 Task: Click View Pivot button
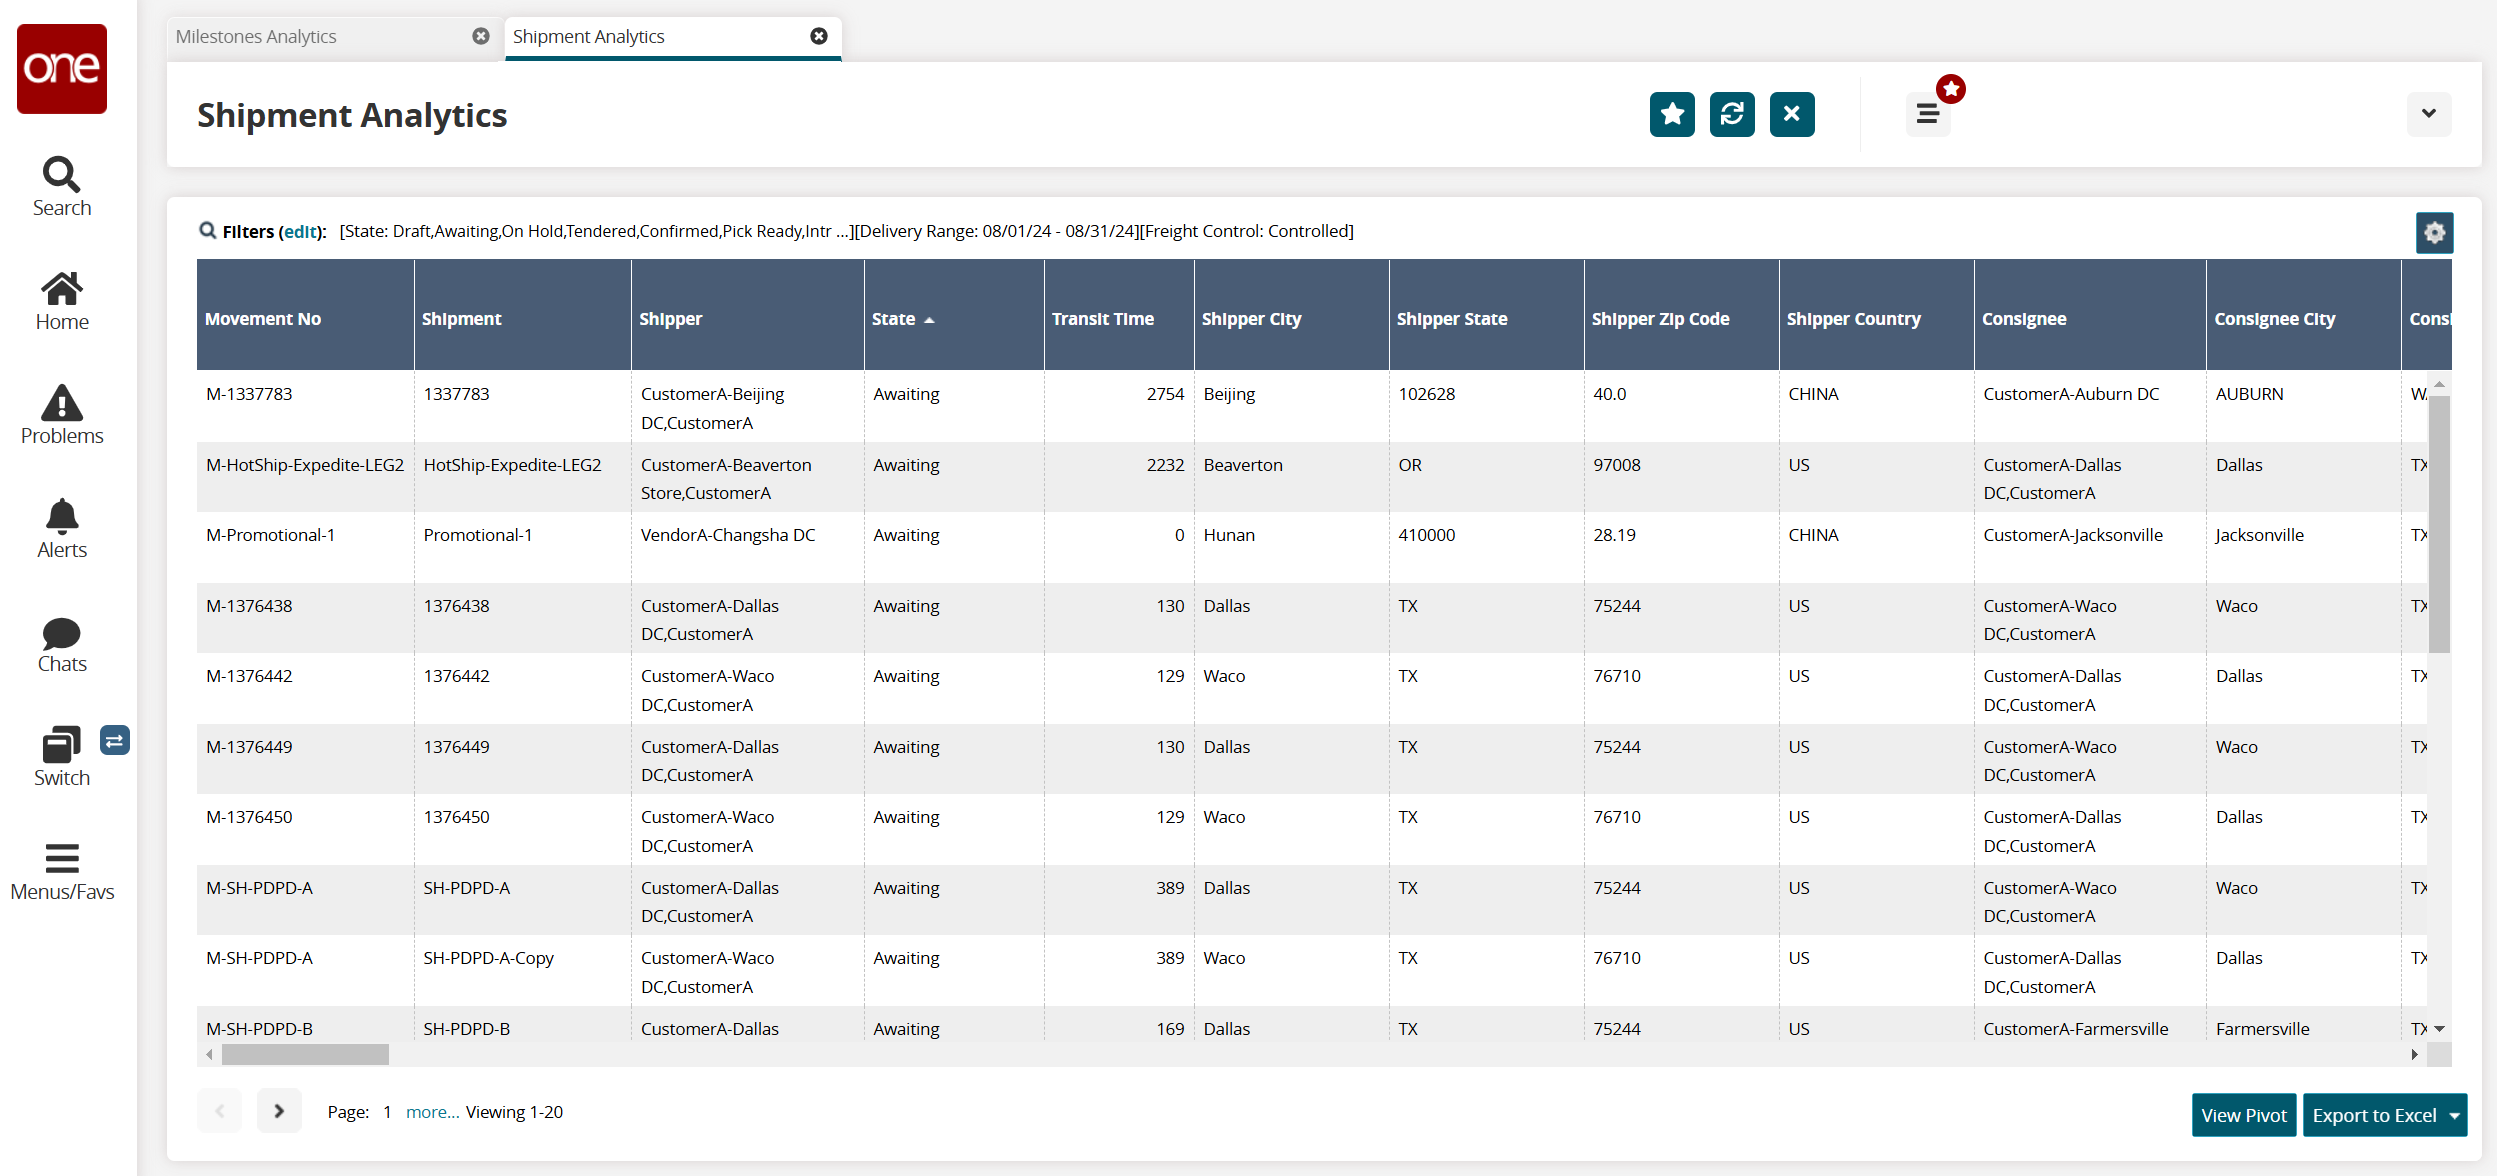click(x=2244, y=1116)
